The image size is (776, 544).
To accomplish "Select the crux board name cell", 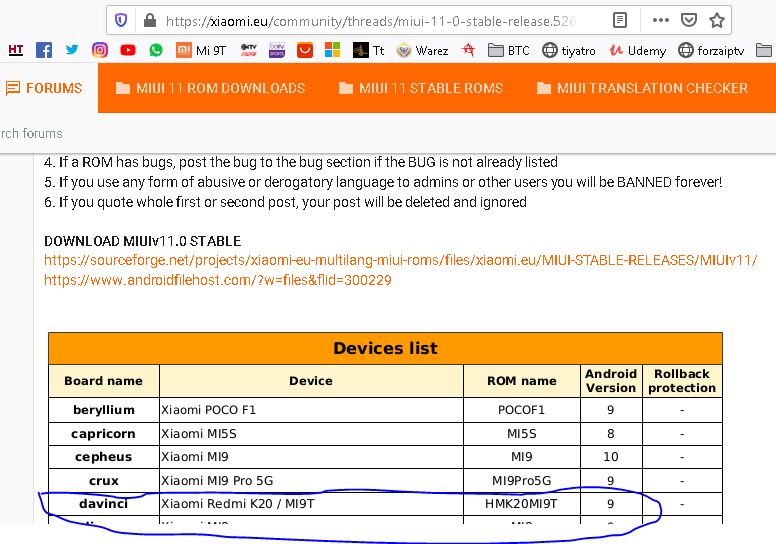I will tap(103, 481).
